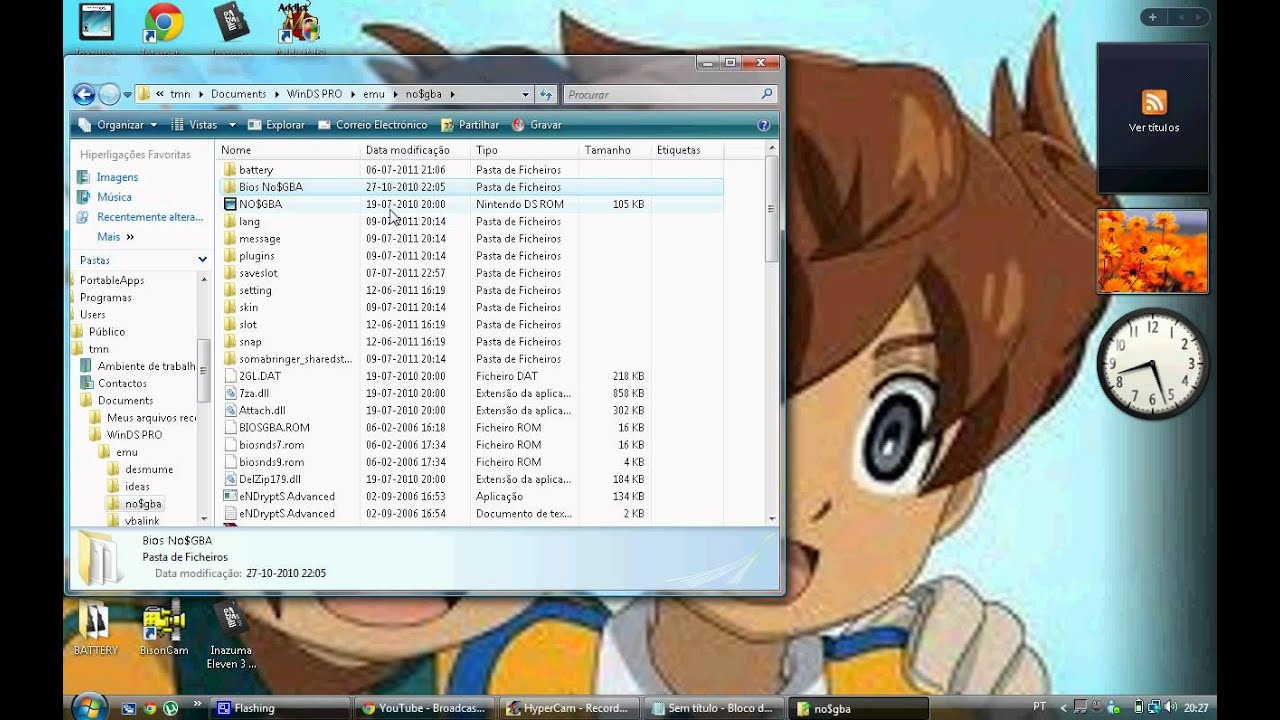
Task: Sort by Data modificação column header
Action: point(415,150)
